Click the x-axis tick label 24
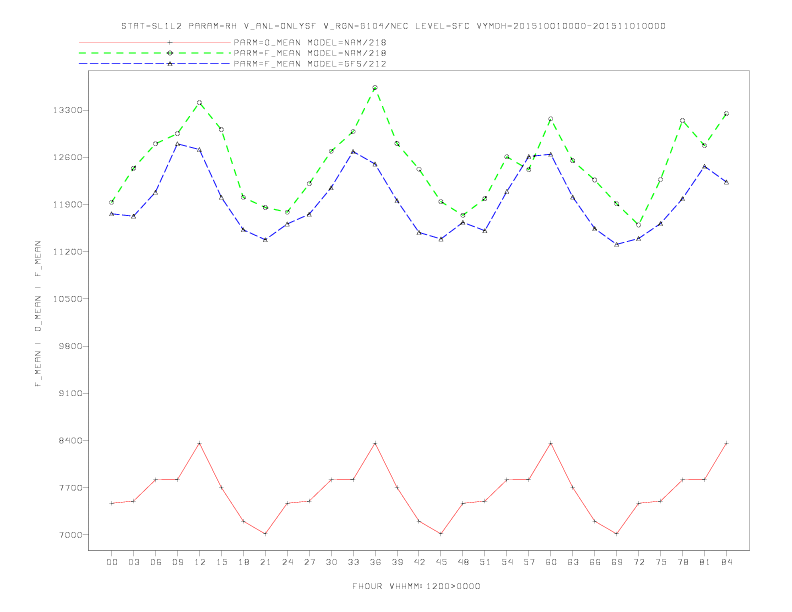792x612 pixels. click(287, 562)
